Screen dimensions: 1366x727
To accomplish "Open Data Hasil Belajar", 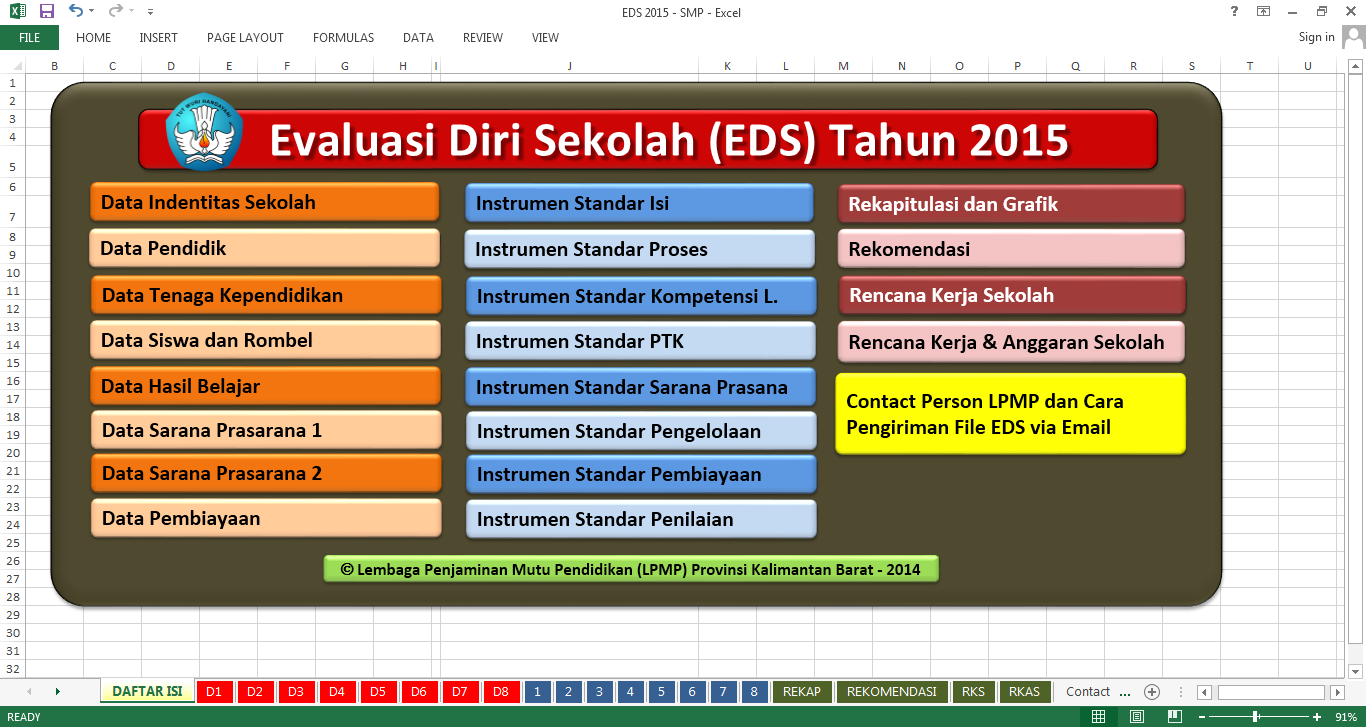I will (265, 386).
